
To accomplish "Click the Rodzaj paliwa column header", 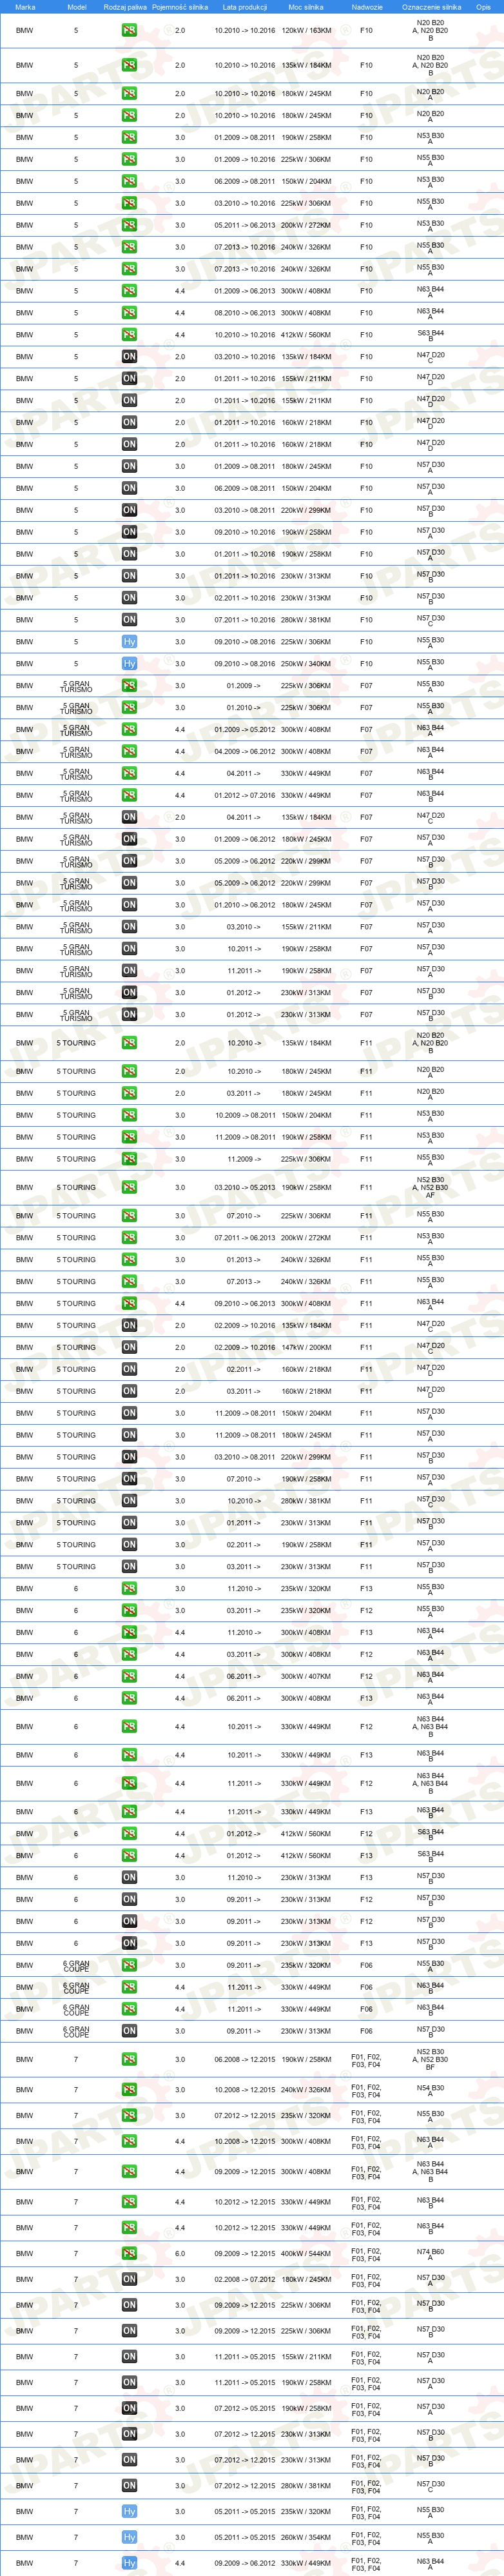I will click(125, 7).
